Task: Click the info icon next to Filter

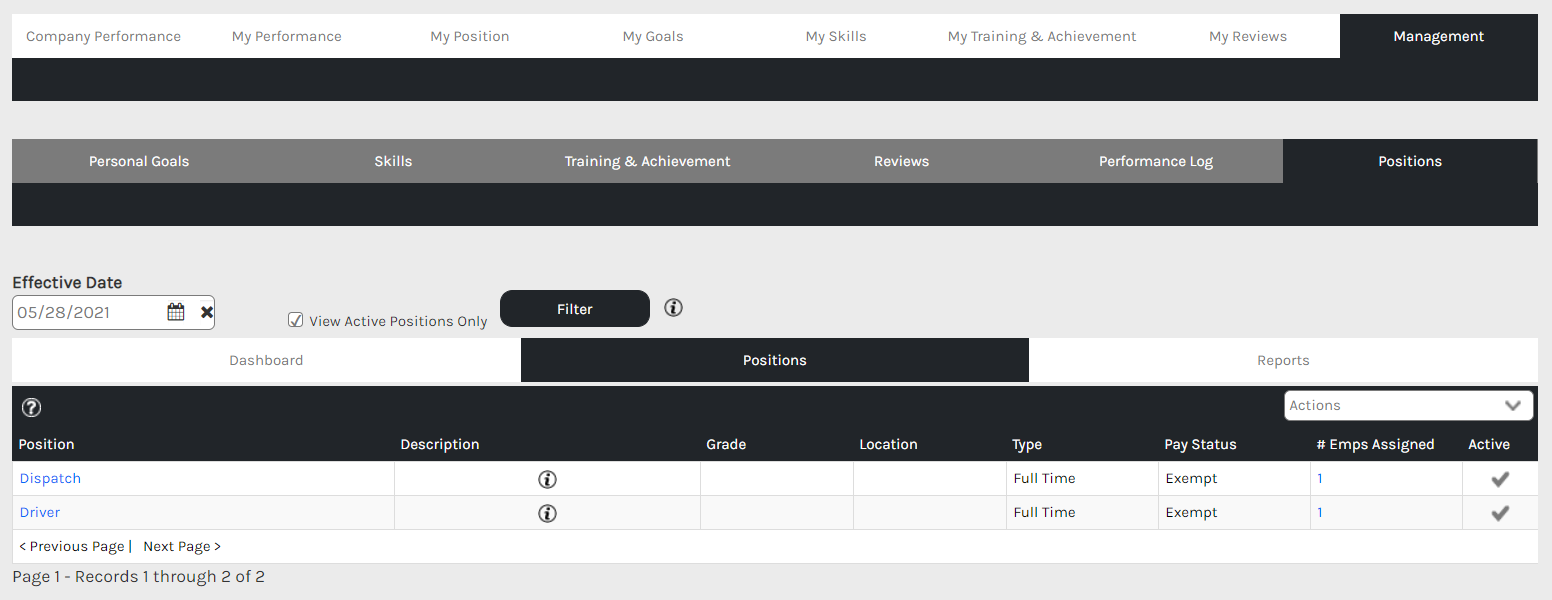Action: (674, 308)
